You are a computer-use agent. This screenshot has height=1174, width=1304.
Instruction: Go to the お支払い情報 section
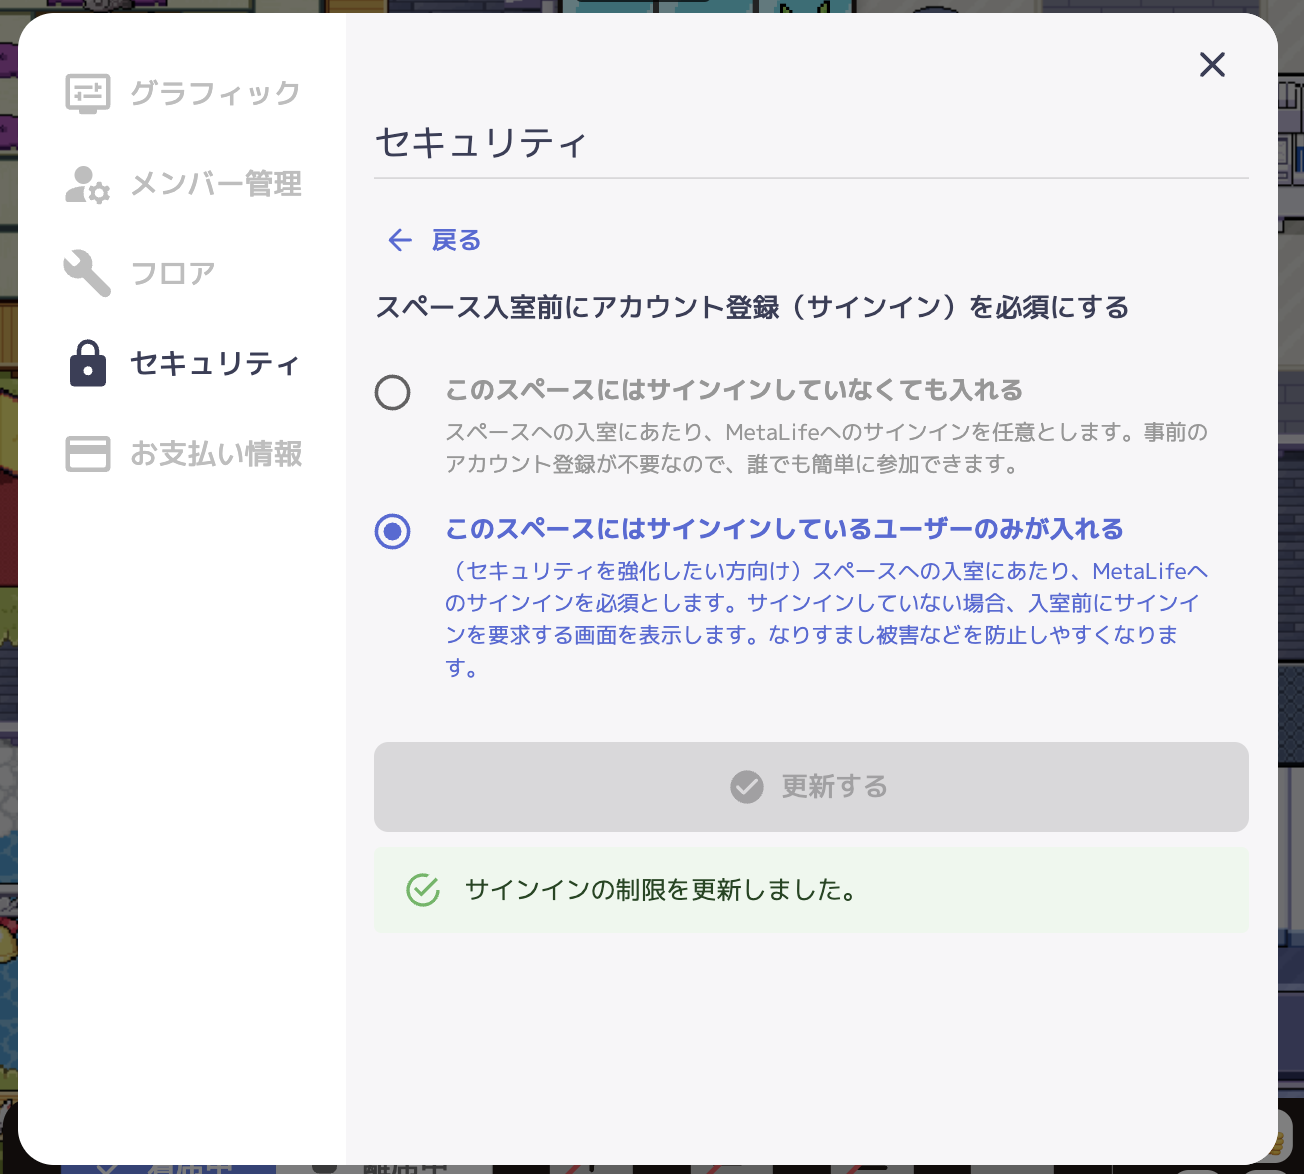[216, 454]
